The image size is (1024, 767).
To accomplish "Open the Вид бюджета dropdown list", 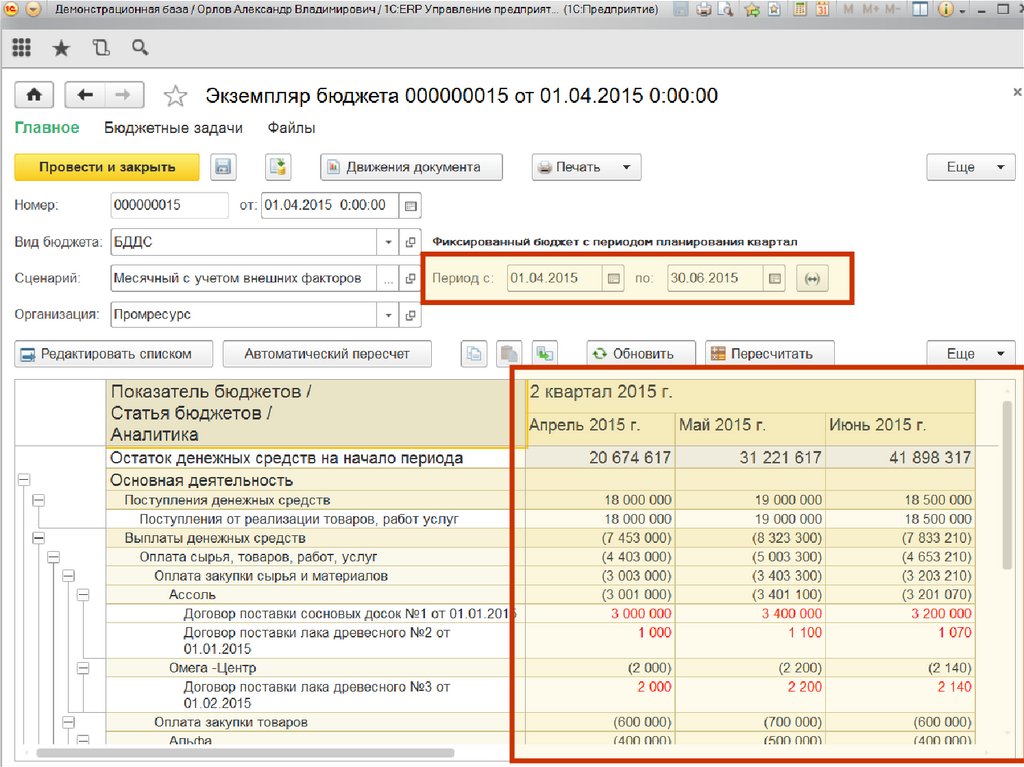I will pyautogui.click(x=389, y=242).
